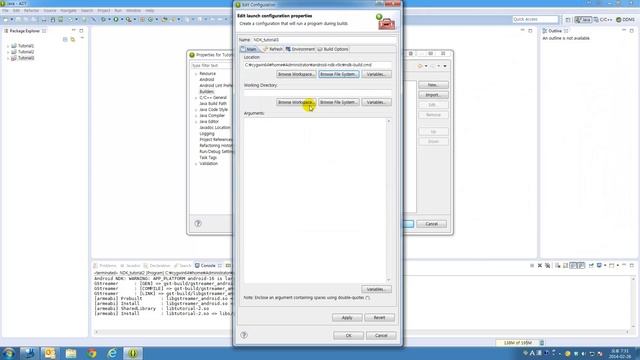Viewport: 640px width, 360px height.
Task: Click the Location path text field
Action: [x=318, y=64]
